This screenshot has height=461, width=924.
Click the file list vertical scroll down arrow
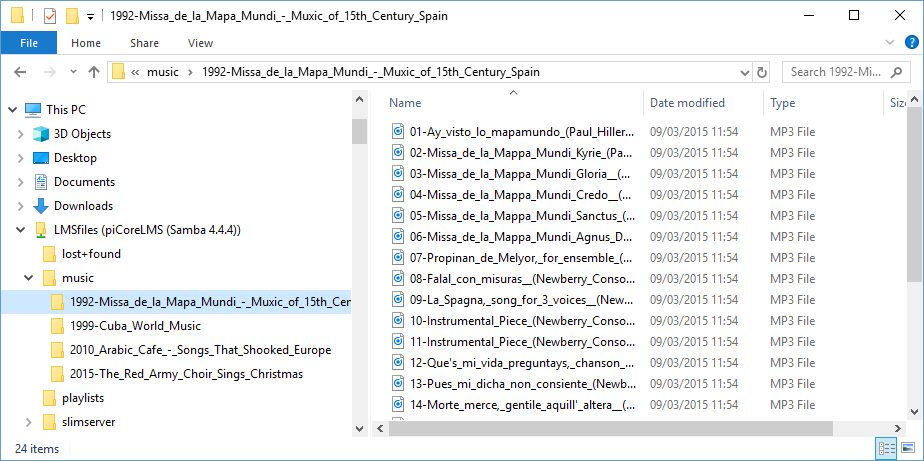[914, 411]
